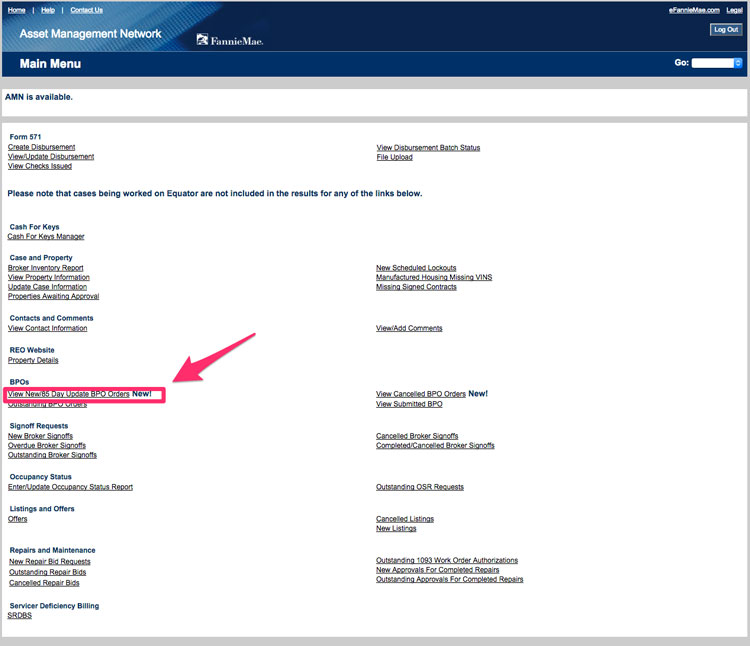Go to the Home link
Image resolution: width=750 pixels, height=646 pixels.
point(17,10)
